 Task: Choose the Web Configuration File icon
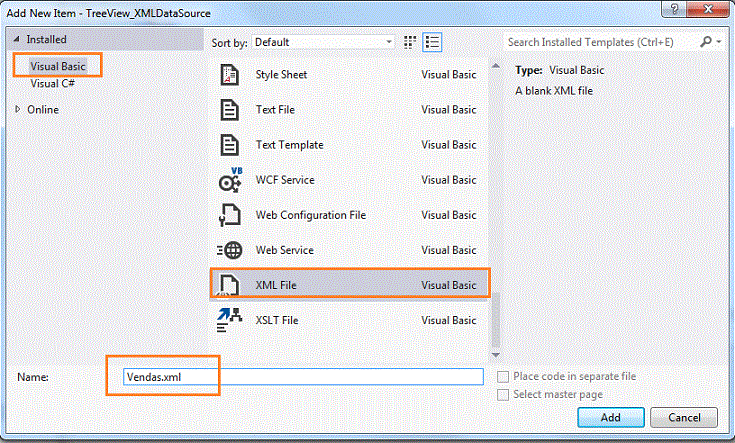[230, 215]
